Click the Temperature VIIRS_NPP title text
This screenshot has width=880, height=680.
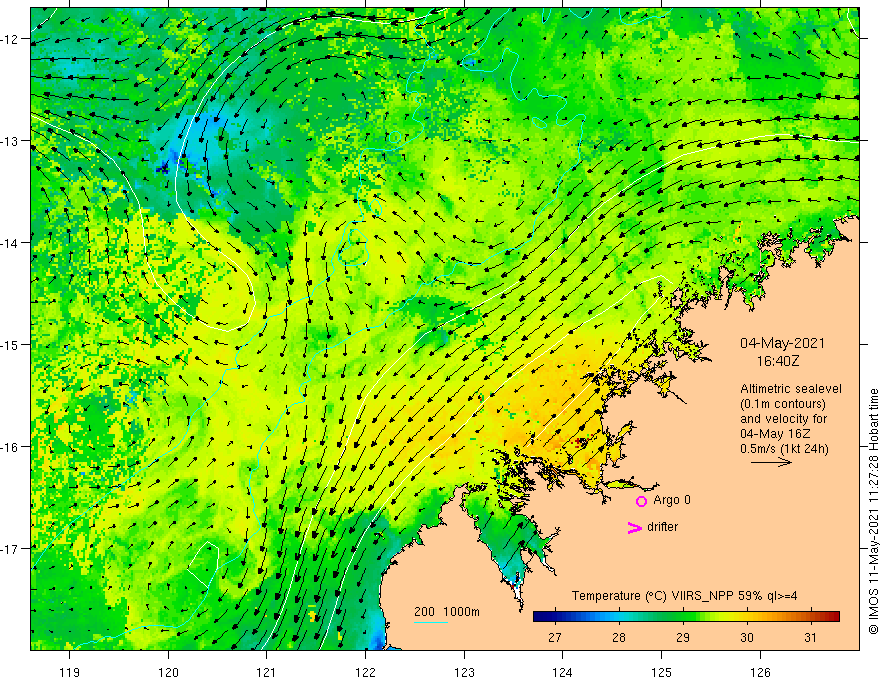click(684, 596)
